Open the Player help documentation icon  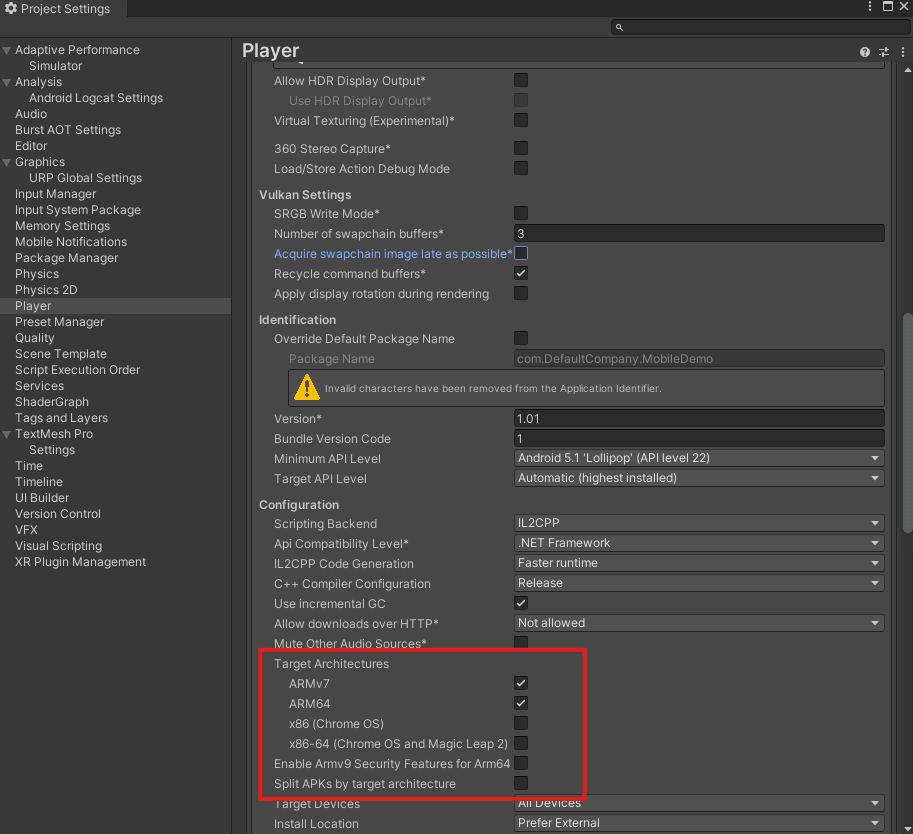coord(865,52)
